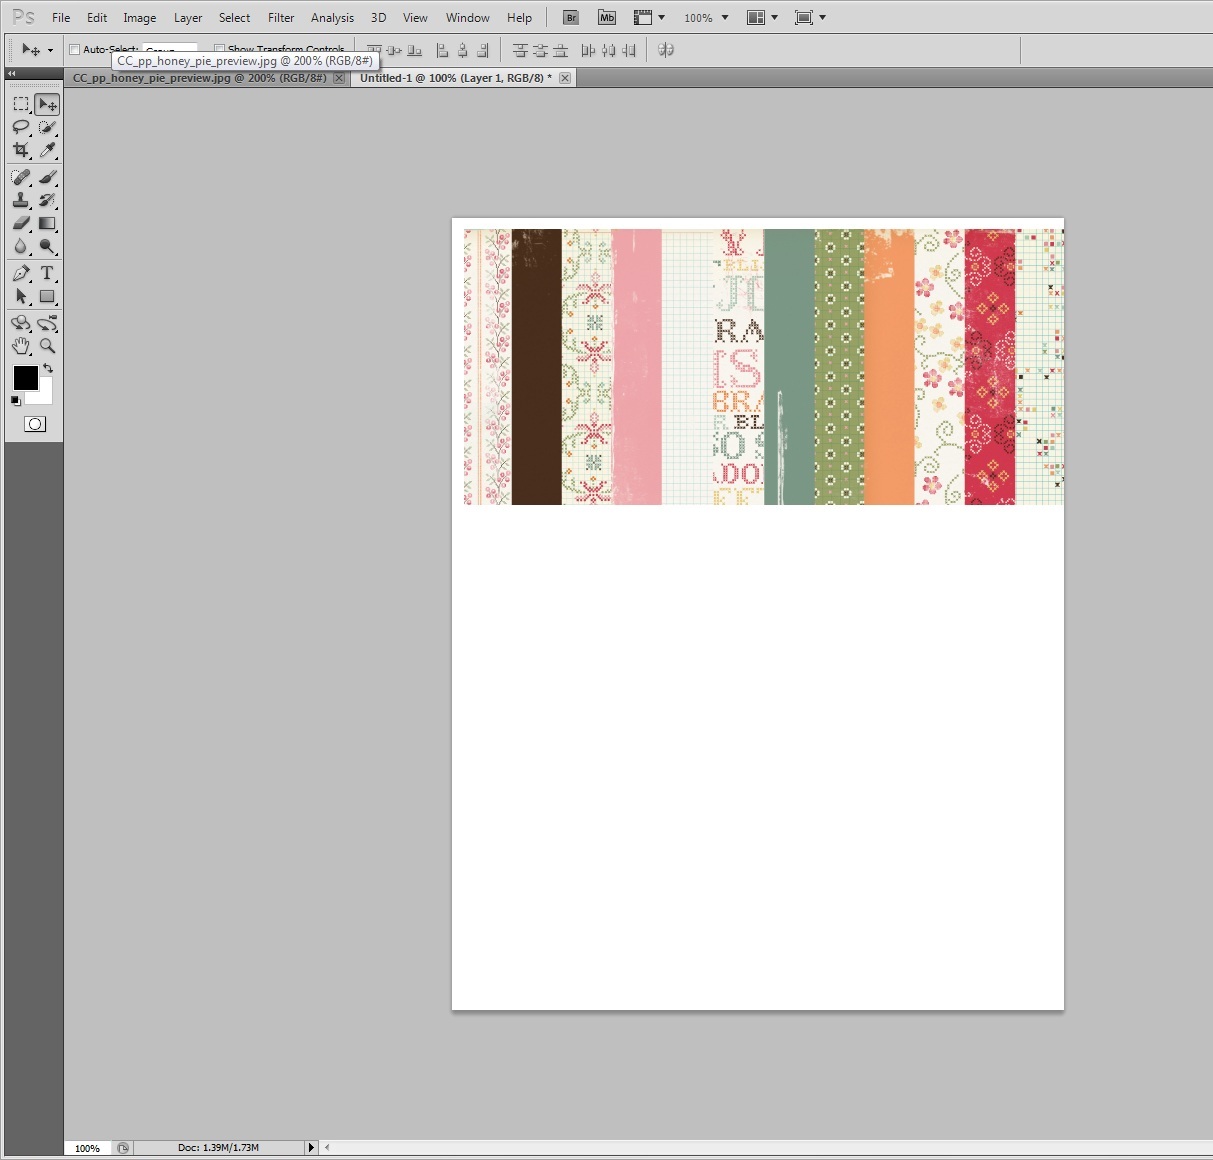Toggle Quick Mask mode

(x=35, y=424)
